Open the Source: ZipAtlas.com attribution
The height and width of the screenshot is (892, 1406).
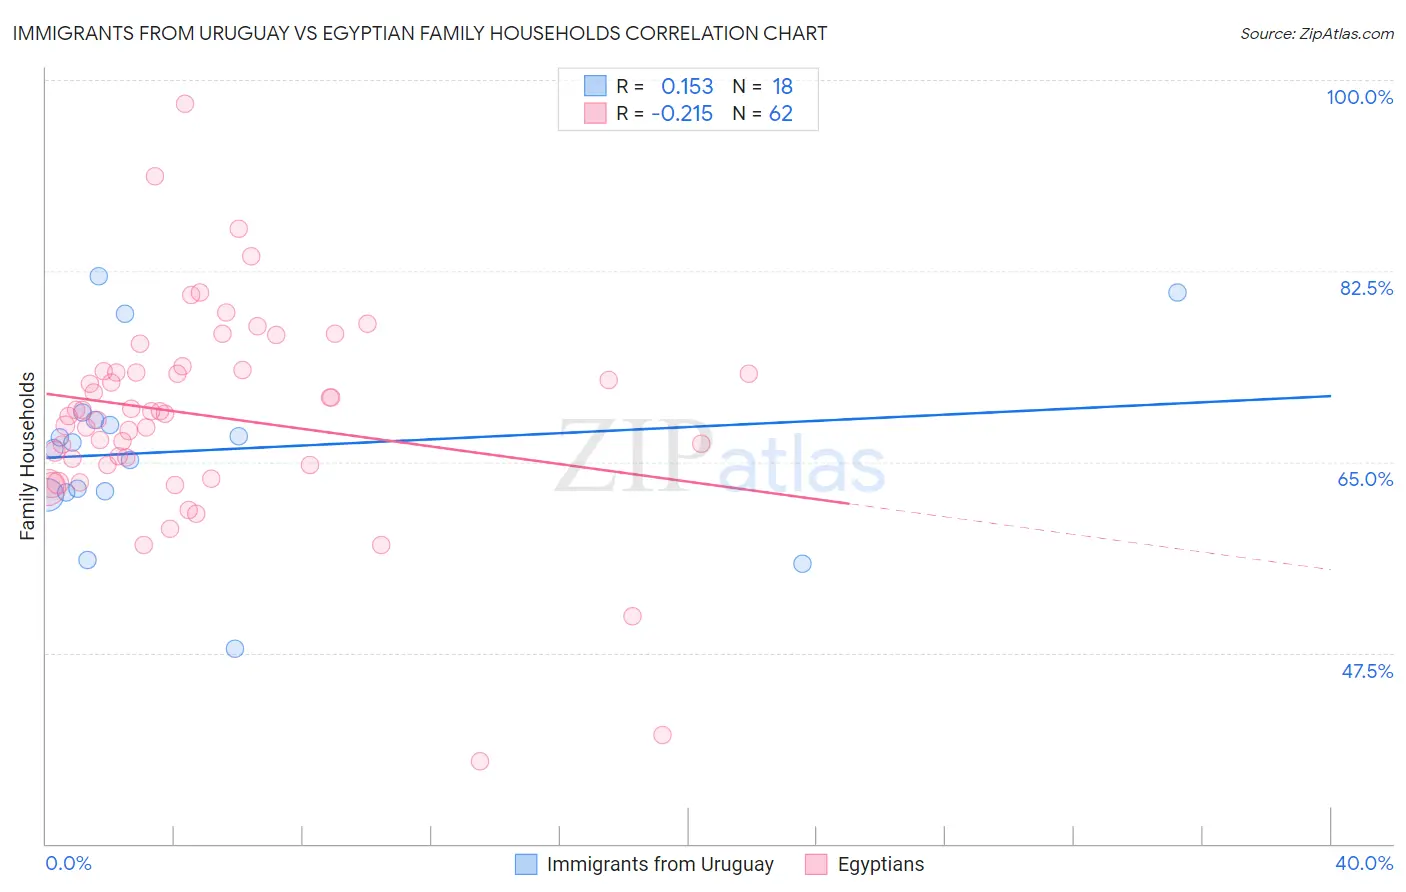tap(1316, 34)
